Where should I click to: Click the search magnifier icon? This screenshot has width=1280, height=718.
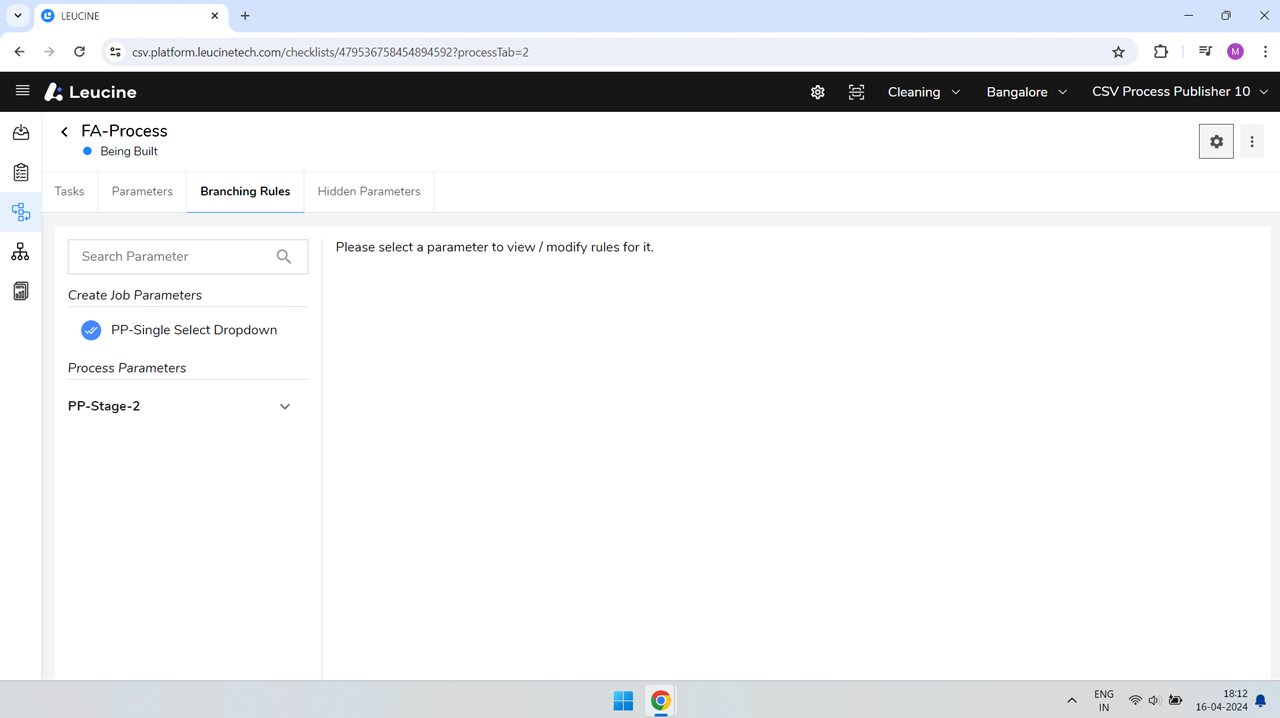284,257
